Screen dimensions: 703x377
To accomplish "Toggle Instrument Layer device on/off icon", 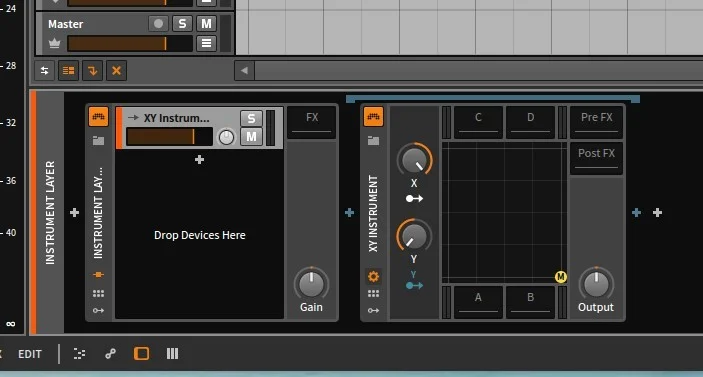I will [99, 117].
